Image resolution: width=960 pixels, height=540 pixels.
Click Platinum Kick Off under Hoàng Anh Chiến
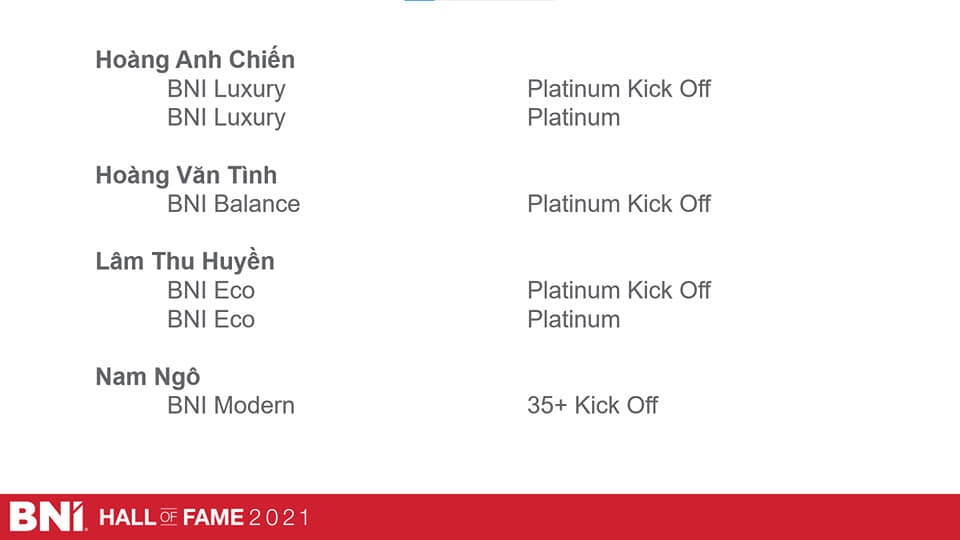(619, 89)
